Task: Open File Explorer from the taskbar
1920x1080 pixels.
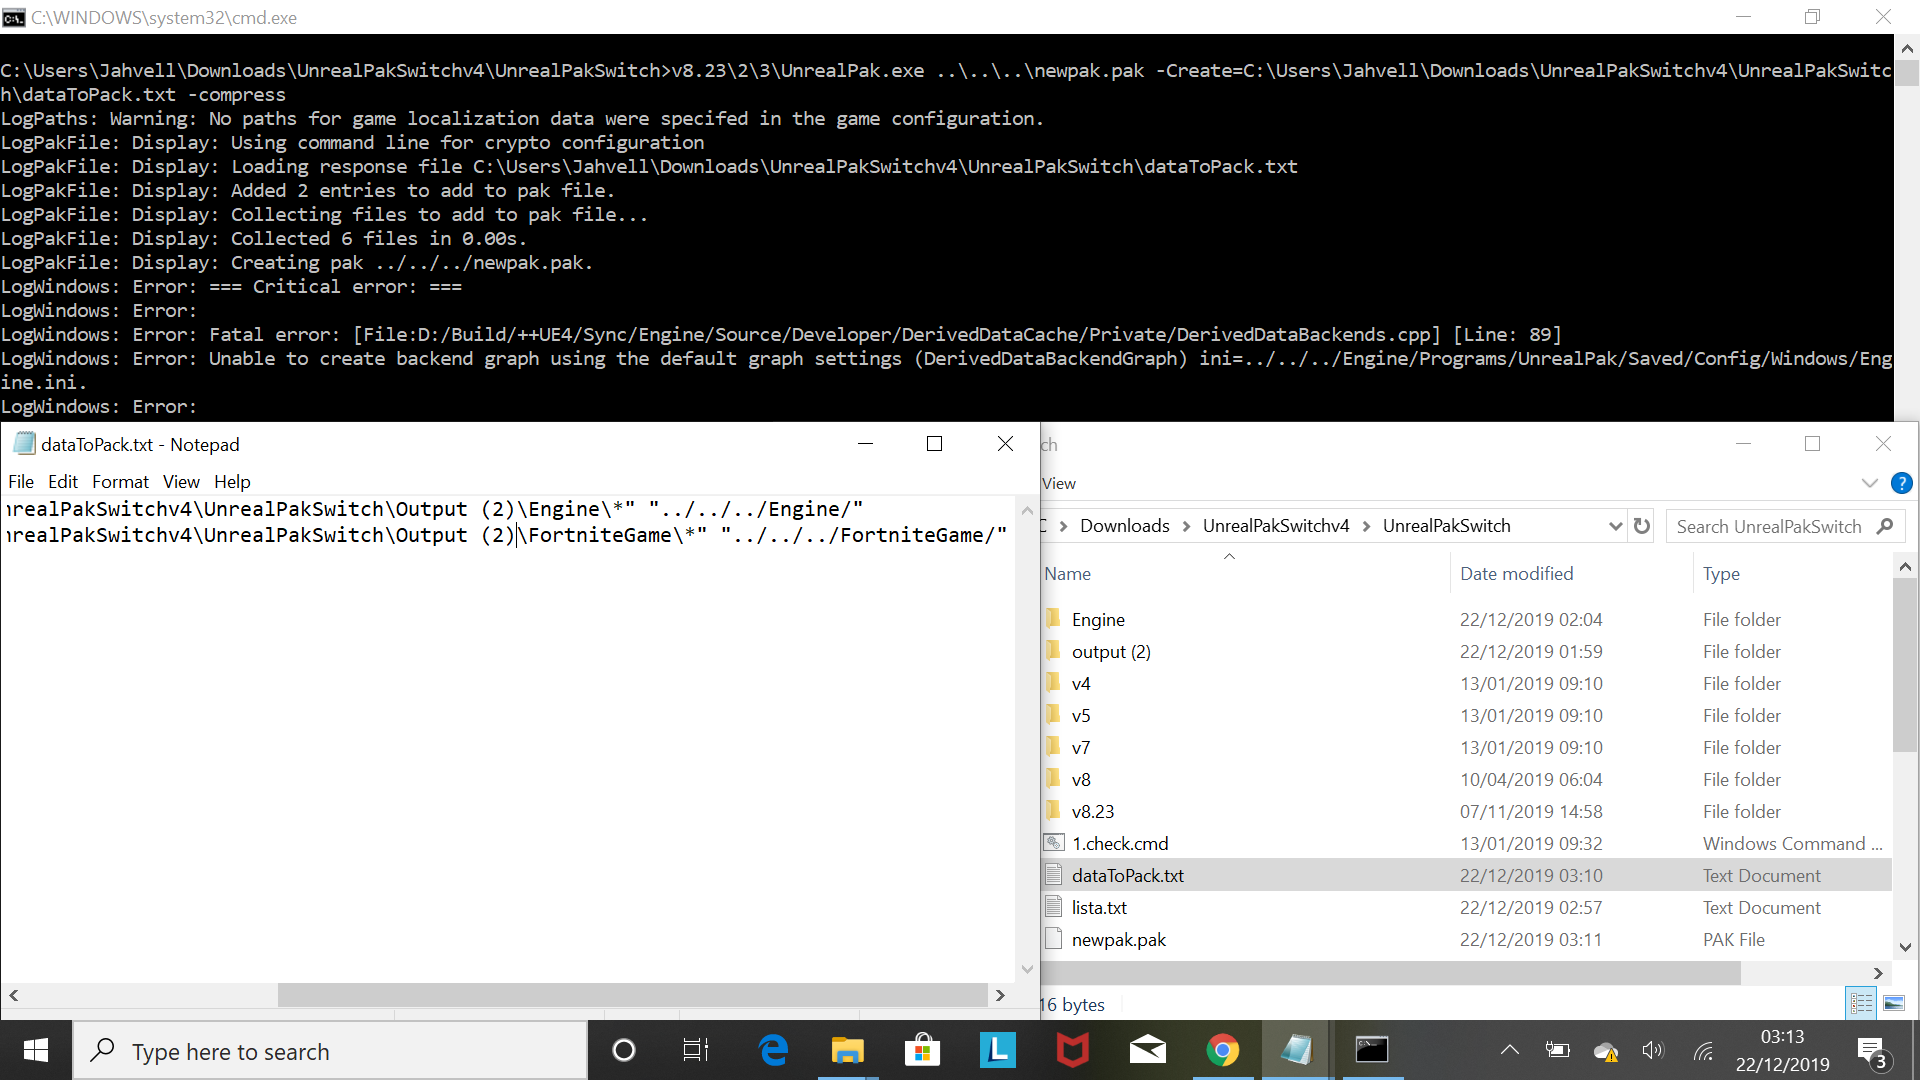Action: (847, 1050)
